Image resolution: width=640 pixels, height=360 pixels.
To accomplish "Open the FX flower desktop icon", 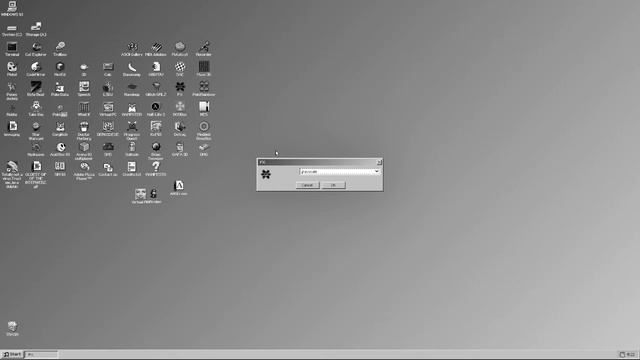I will click(180, 89).
